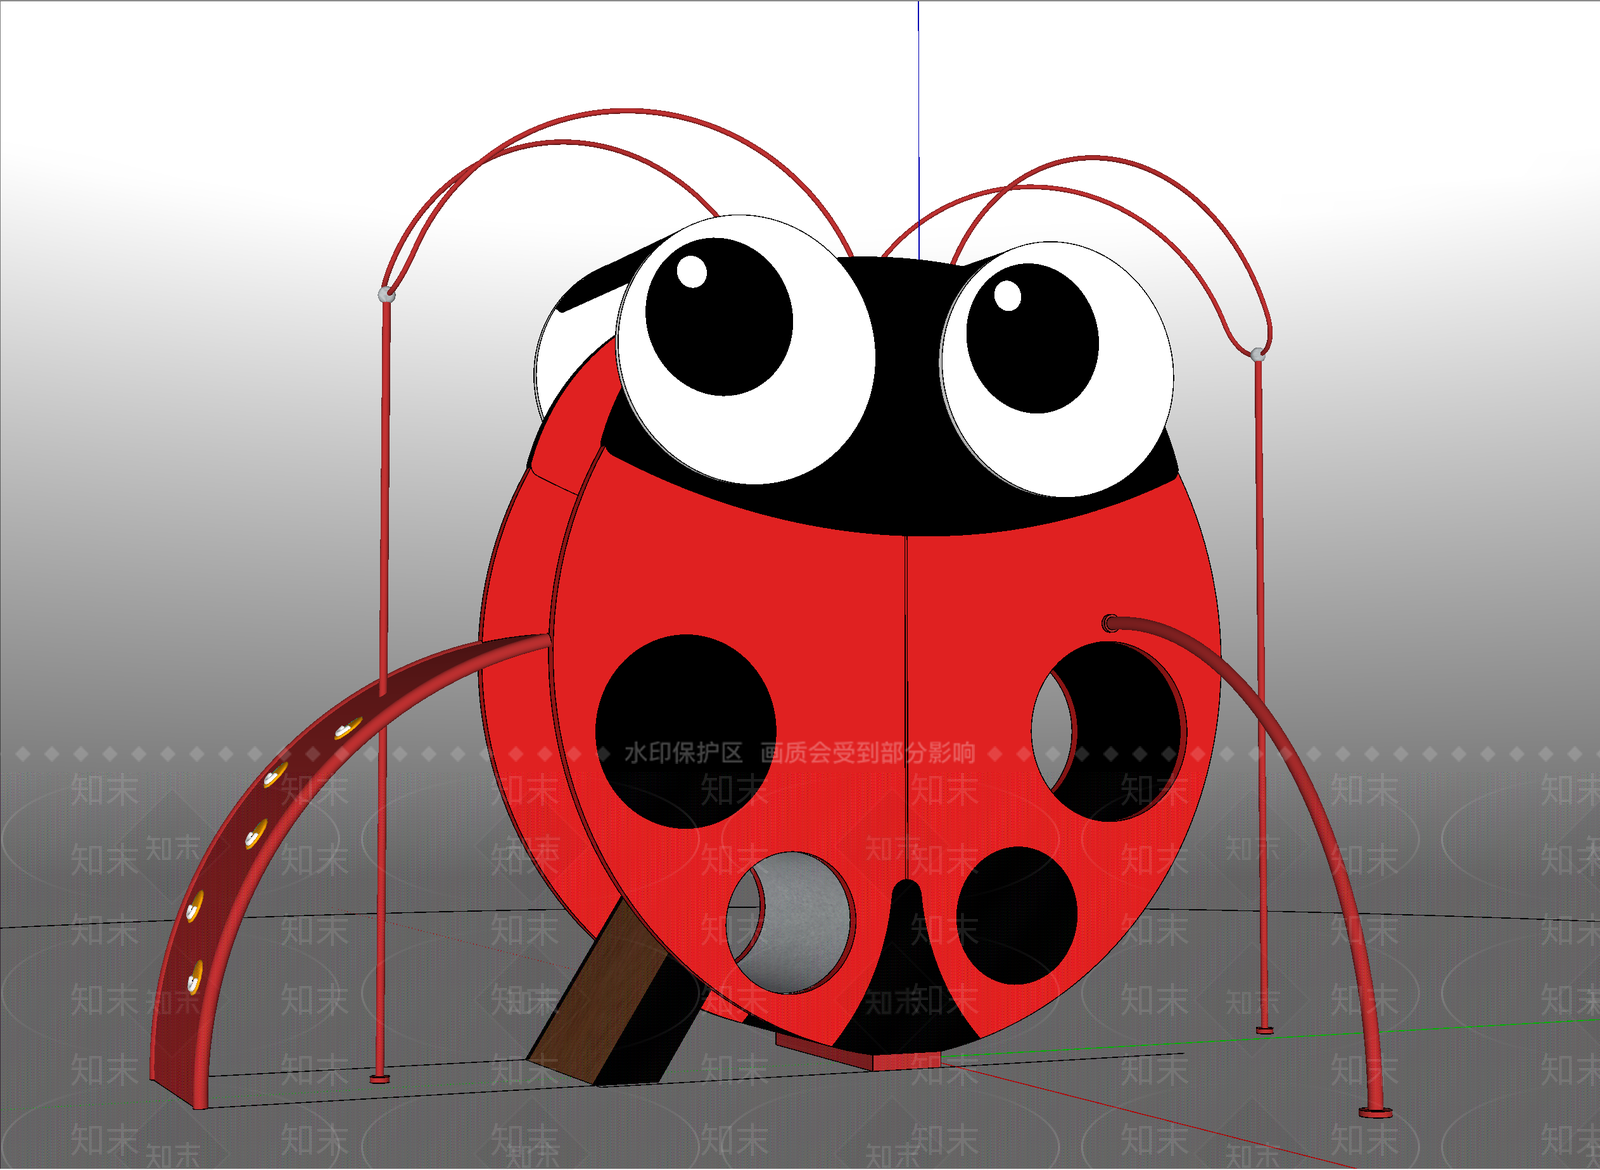Click the large solid black spot on left wing
The image size is (1600, 1170).
coord(686,732)
